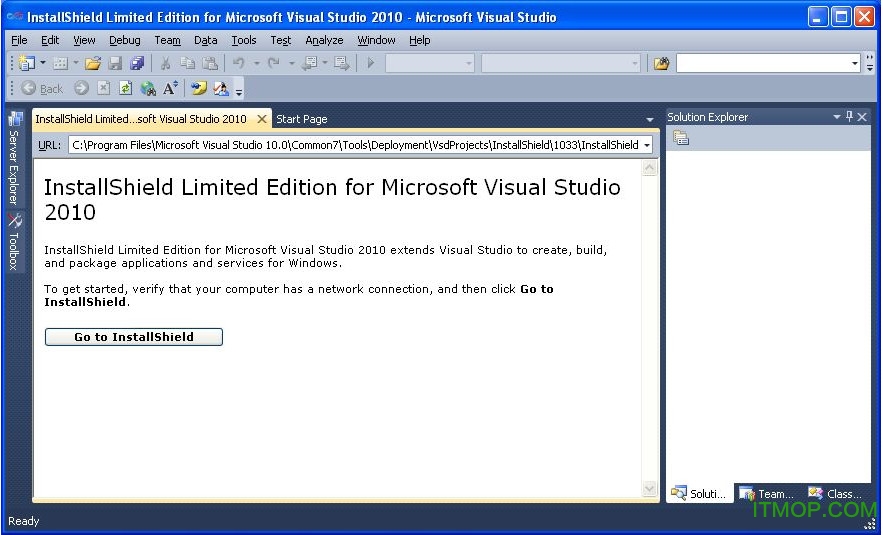The width and height of the screenshot is (883, 535).
Task: Click the Solution Explorer Properties icon
Action: click(x=681, y=137)
